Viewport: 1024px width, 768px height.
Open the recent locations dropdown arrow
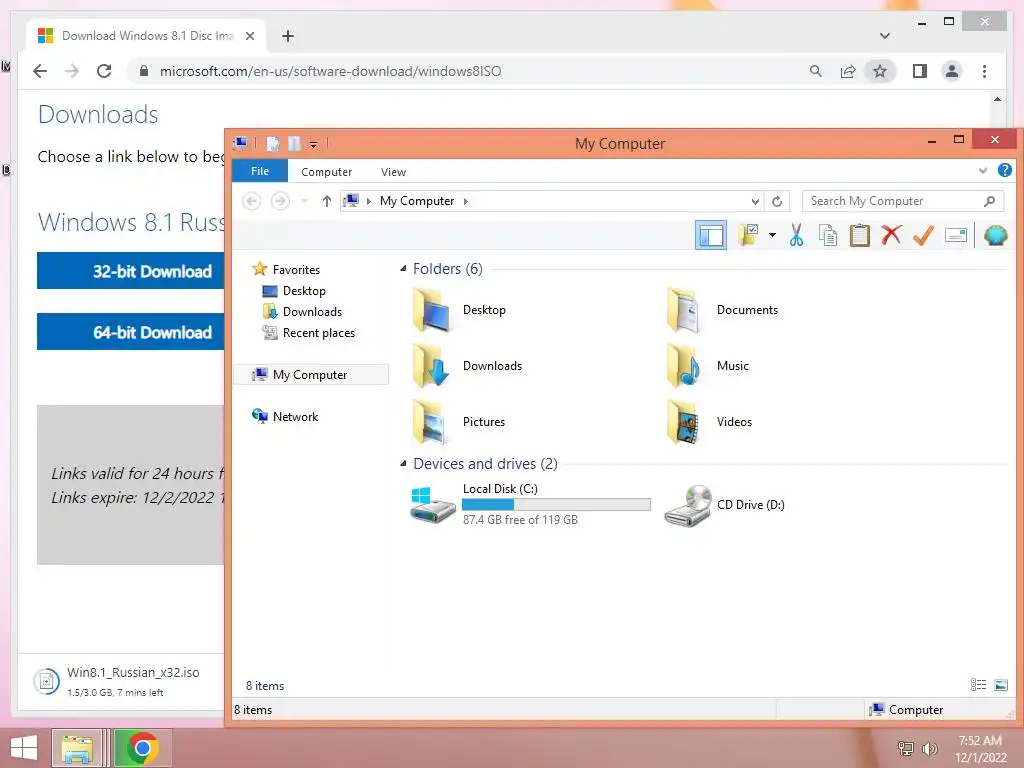point(304,201)
